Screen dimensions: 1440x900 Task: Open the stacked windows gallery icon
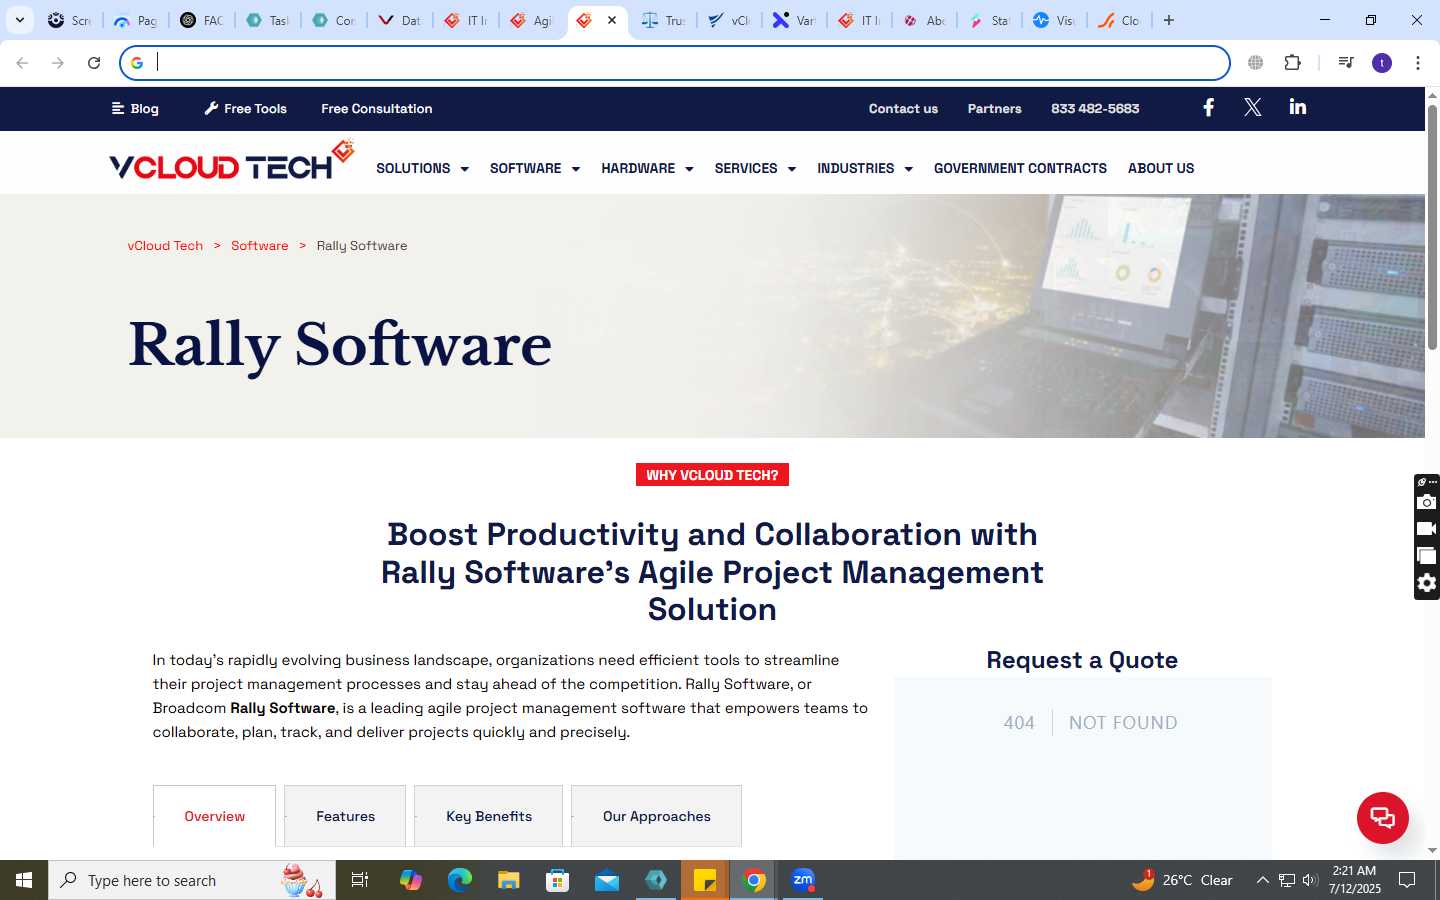point(1427,555)
